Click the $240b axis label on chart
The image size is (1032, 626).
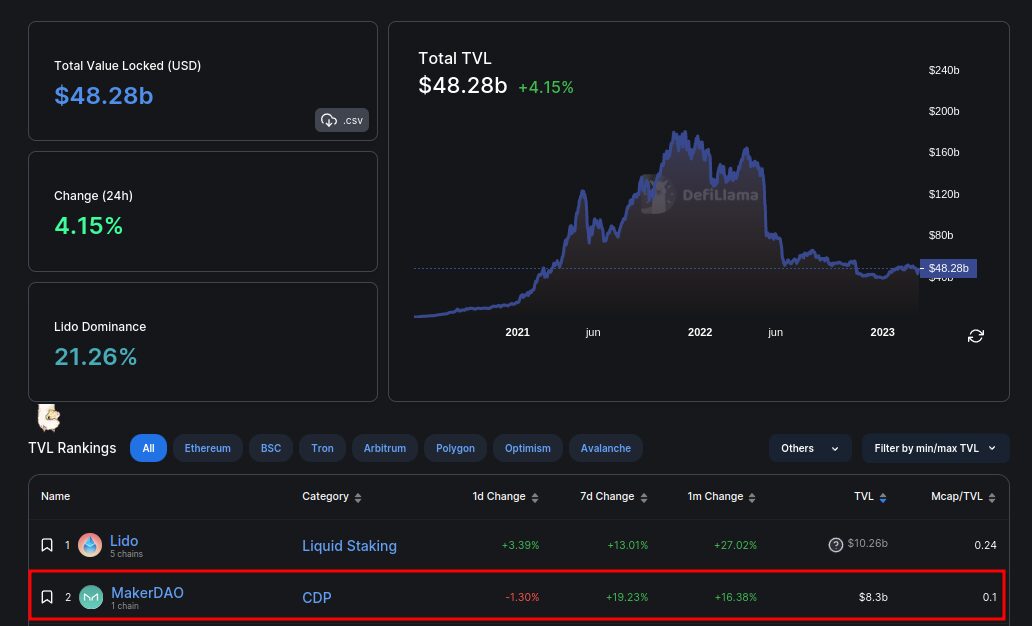click(x=944, y=70)
